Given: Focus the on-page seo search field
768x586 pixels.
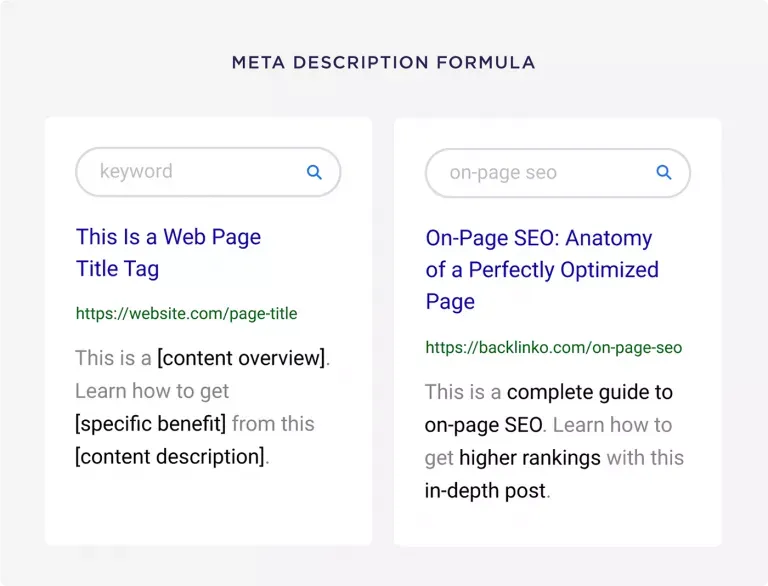Looking at the screenshot, I should pyautogui.click(x=558, y=173).
